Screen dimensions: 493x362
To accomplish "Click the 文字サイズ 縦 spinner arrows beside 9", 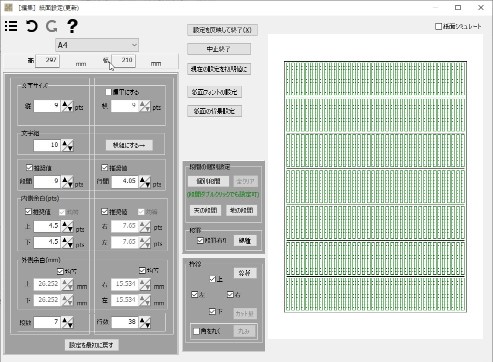I will click(67, 106).
